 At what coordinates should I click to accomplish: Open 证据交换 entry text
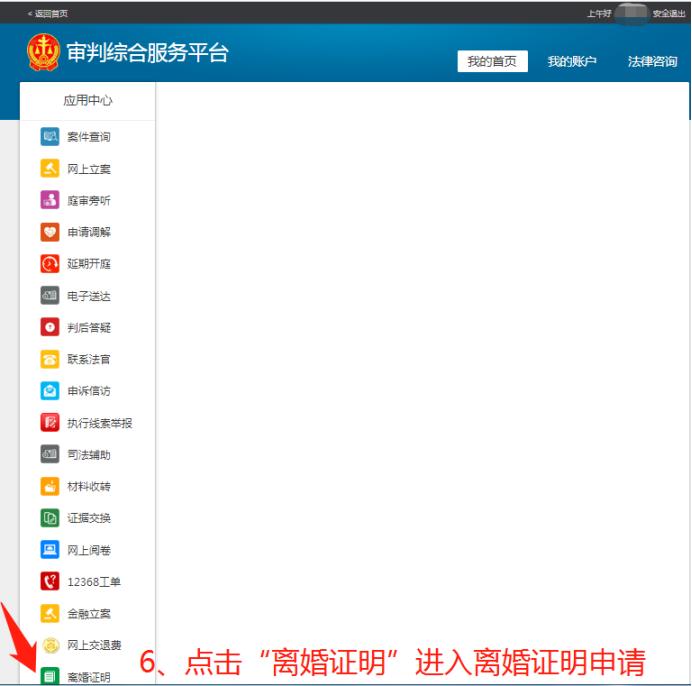(89, 518)
